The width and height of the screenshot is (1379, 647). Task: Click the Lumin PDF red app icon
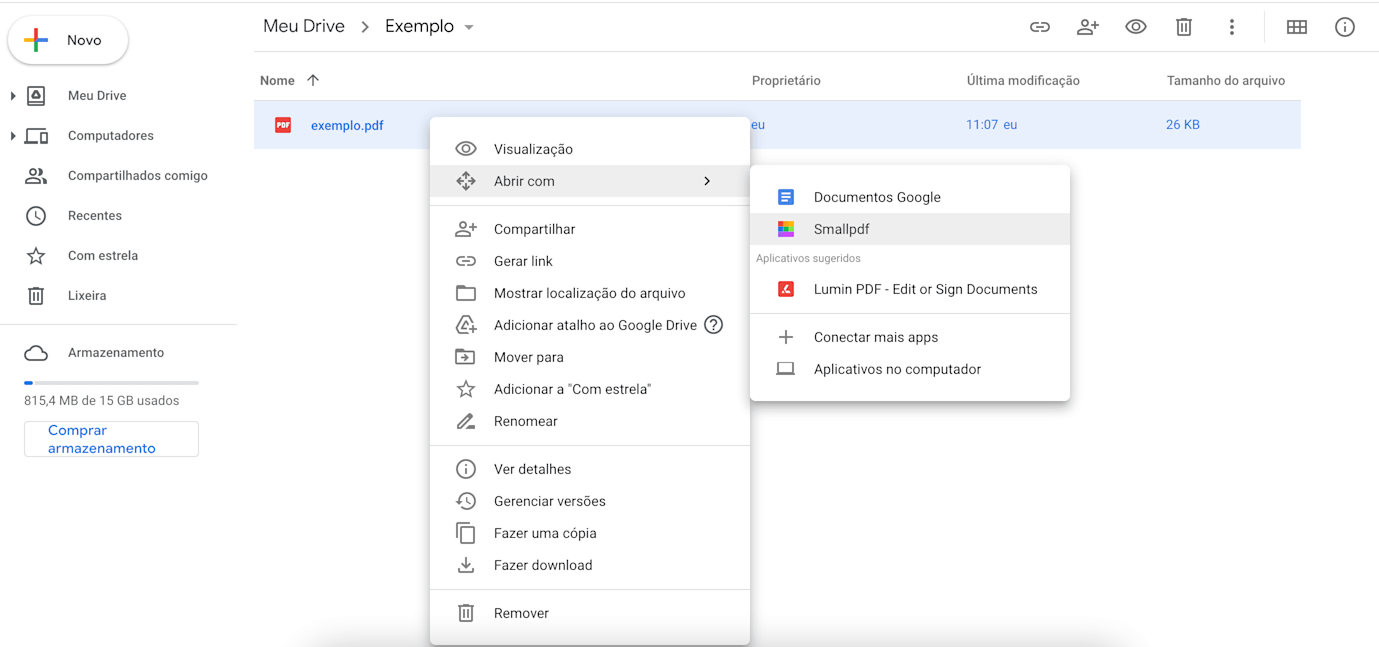tap(786, 289)
